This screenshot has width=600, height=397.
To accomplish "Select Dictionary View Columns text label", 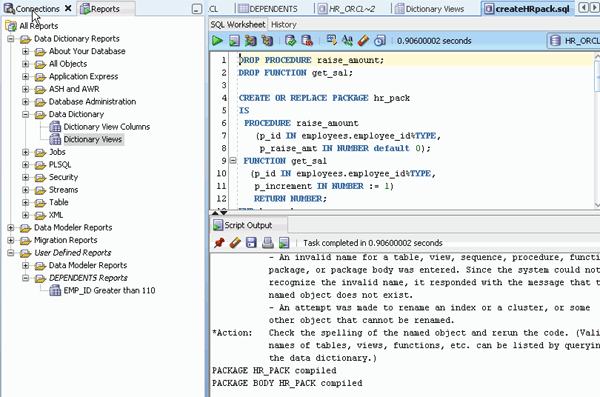I will [107, 127].
